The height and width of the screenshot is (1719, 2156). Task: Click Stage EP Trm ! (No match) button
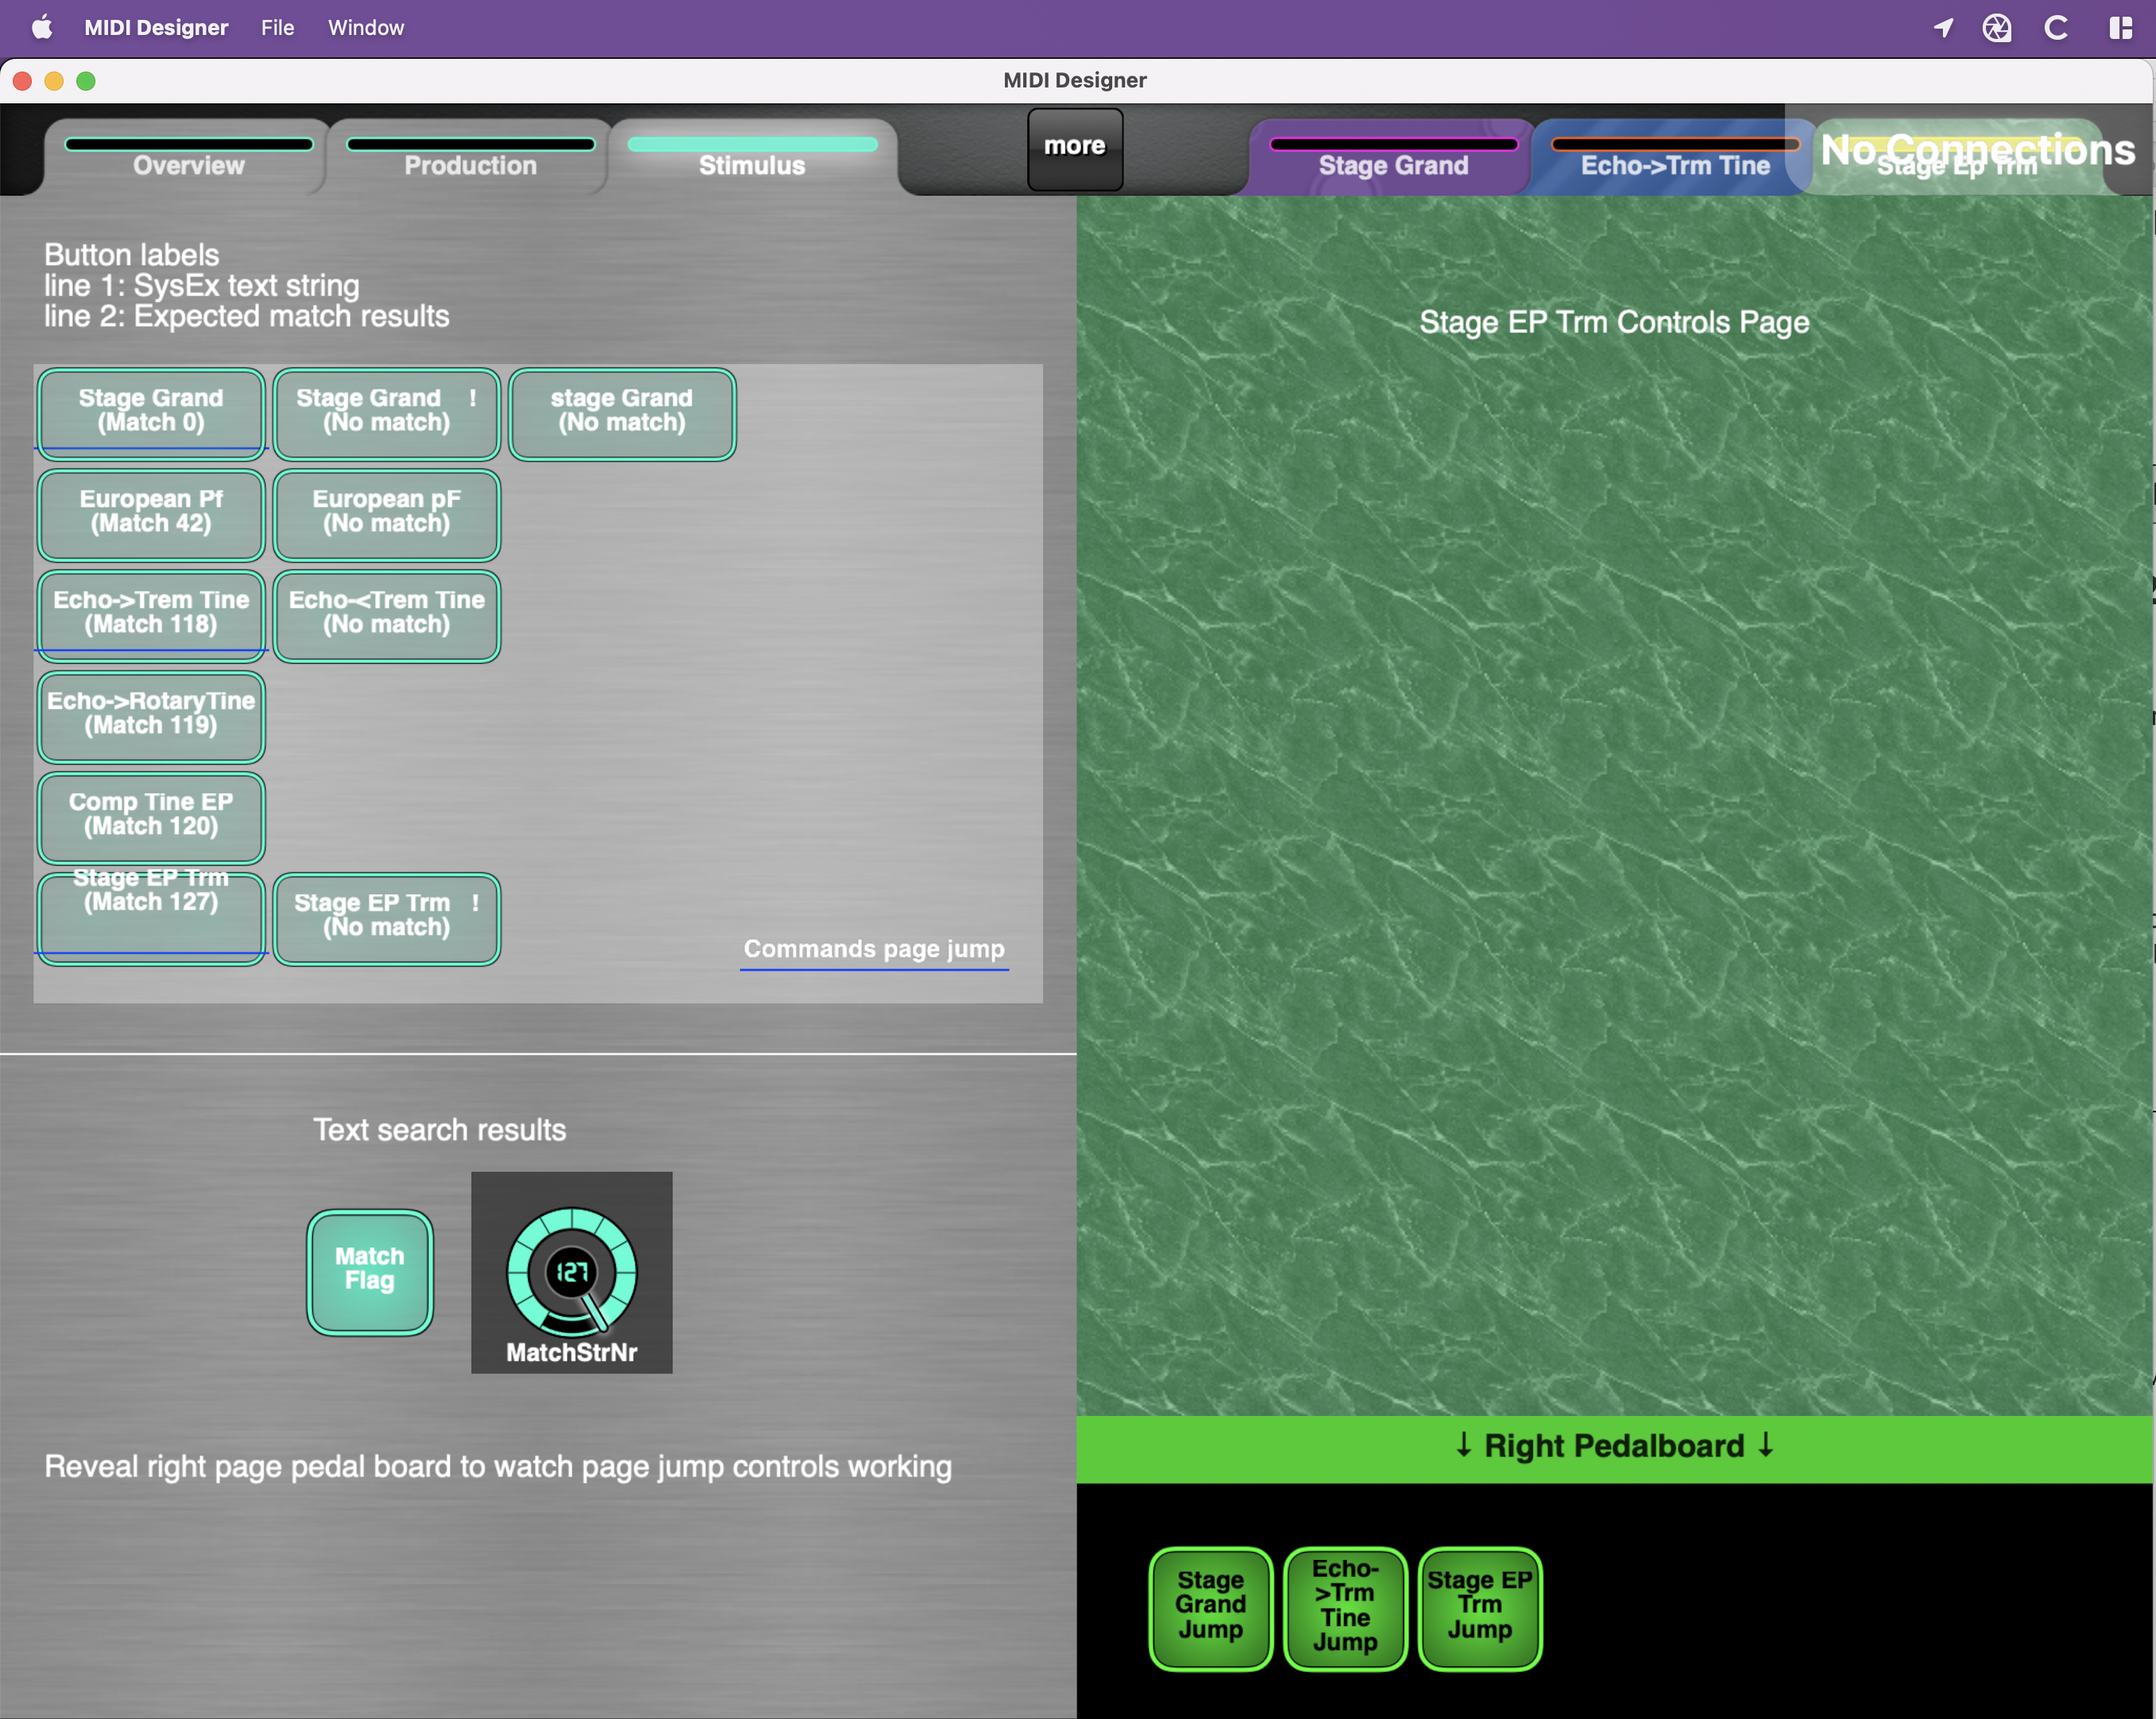[387, 918]
